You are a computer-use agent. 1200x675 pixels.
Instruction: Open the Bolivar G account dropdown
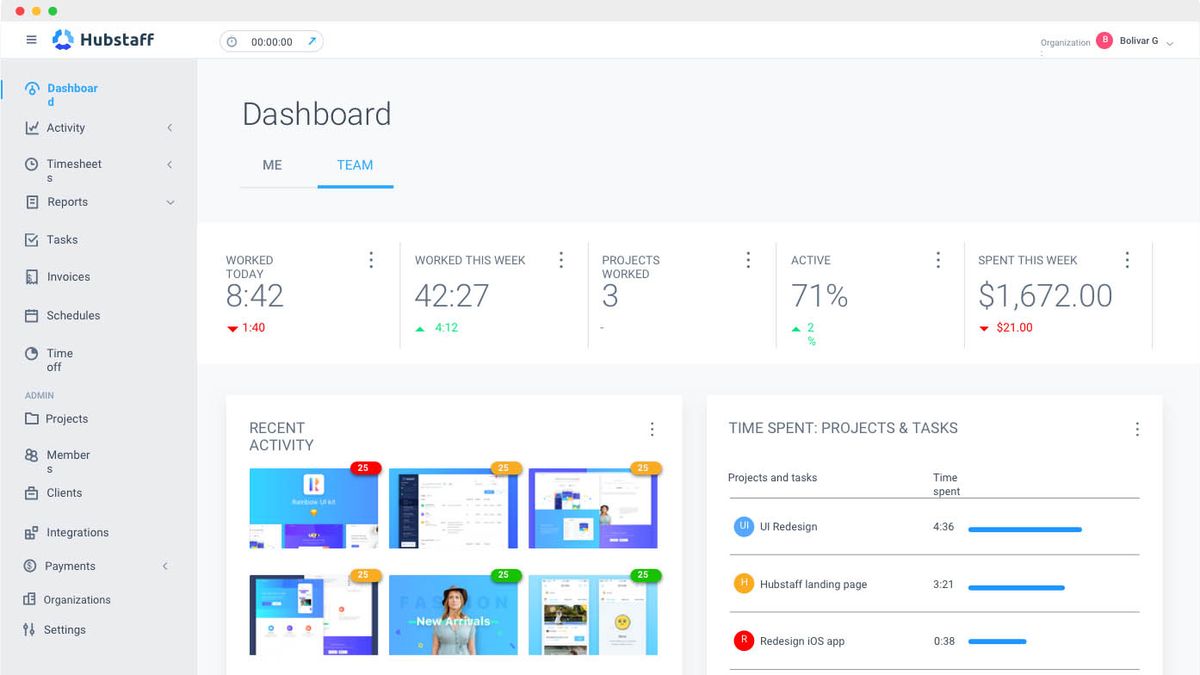[1138, 40]
